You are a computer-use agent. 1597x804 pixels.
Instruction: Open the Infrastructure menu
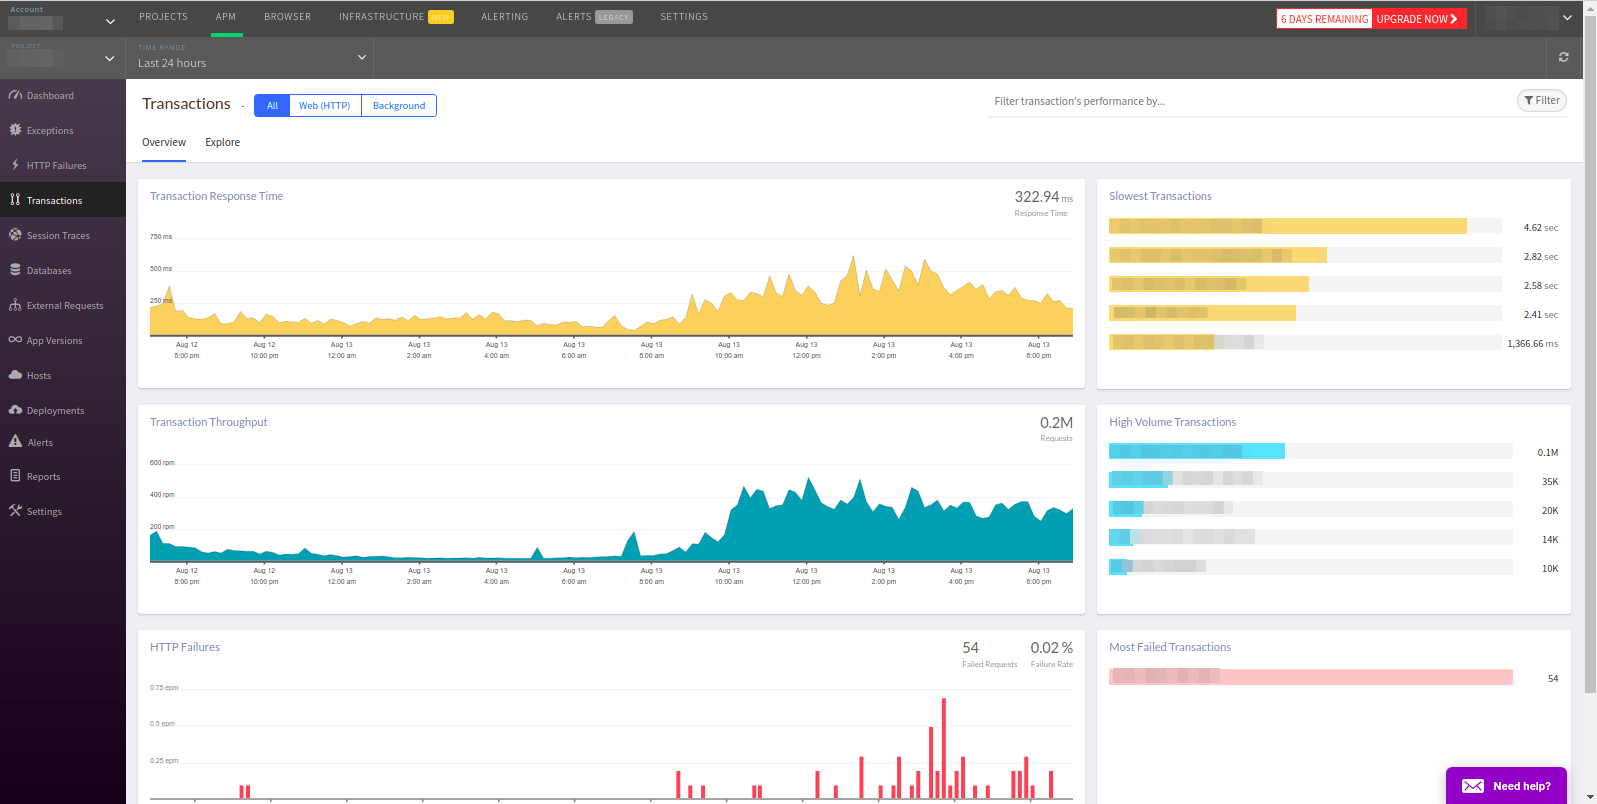(x=396, y=17)
